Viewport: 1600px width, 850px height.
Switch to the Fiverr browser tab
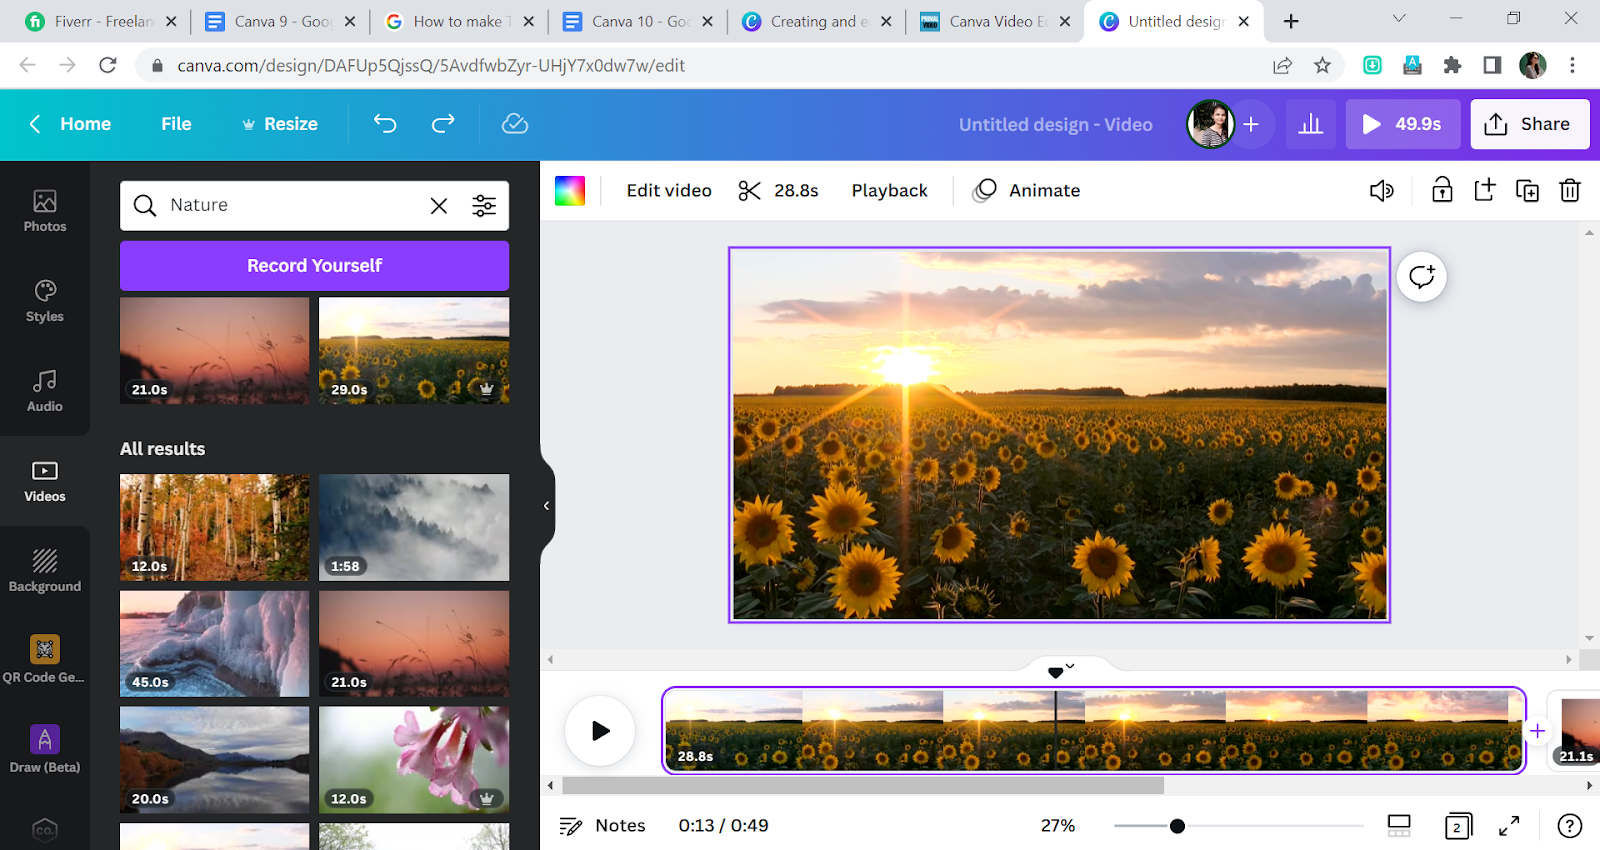pyautogui.click(x=100, y=21)
